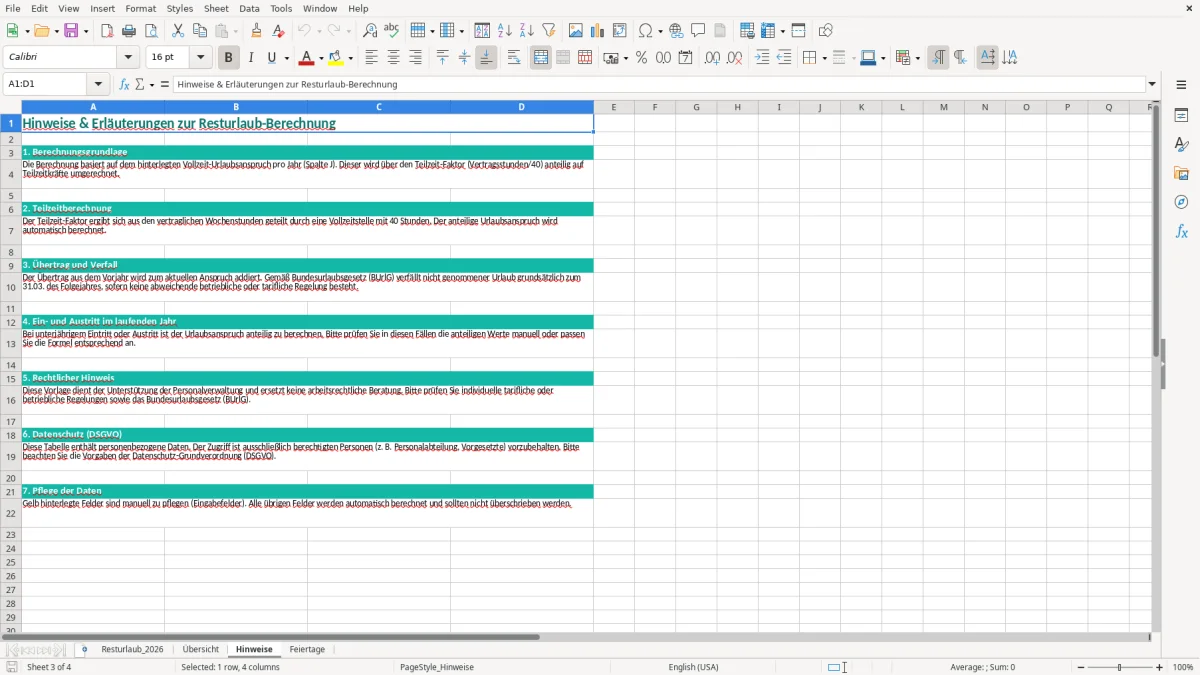This screenshot has width=1200, height=675.
Task: Toggle Underline formatting
Action: pos(271,58)
